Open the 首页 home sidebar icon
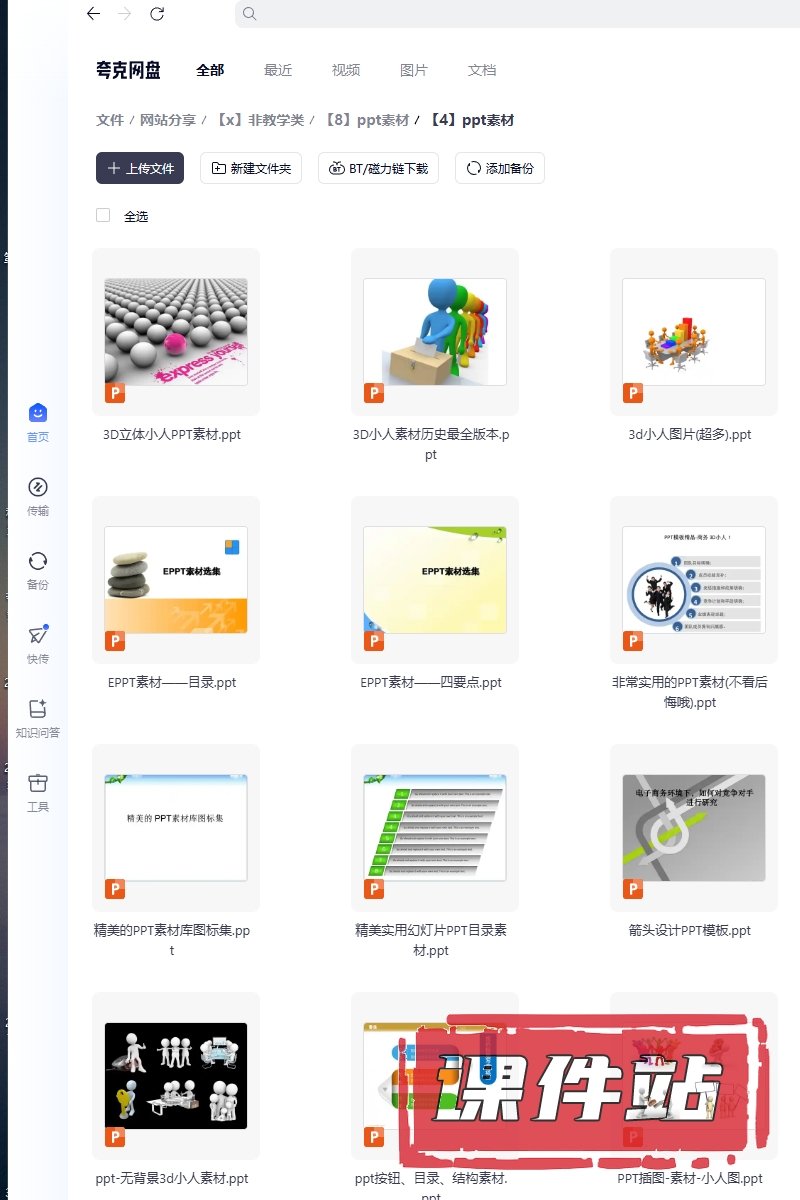The width and height of the screenshot is (800, 1200). pos(38,414)
